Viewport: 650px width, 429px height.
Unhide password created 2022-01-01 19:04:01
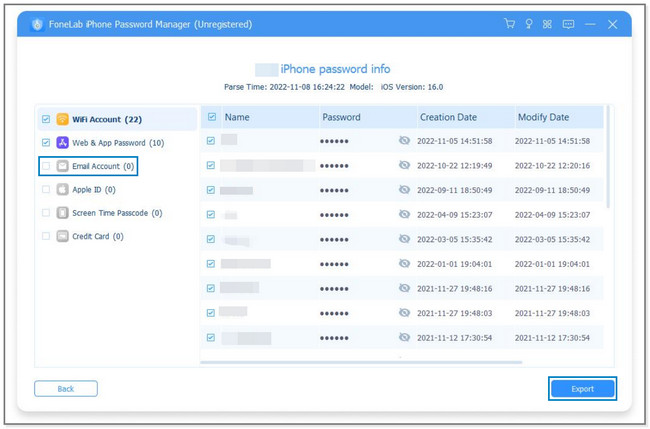point(404,264)
